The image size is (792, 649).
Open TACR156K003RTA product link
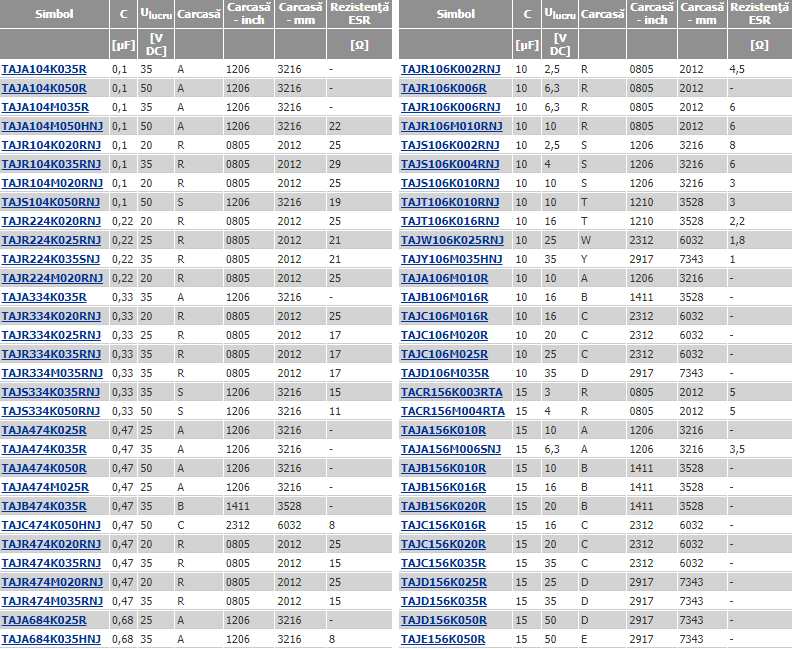click(x=452, y=392)
